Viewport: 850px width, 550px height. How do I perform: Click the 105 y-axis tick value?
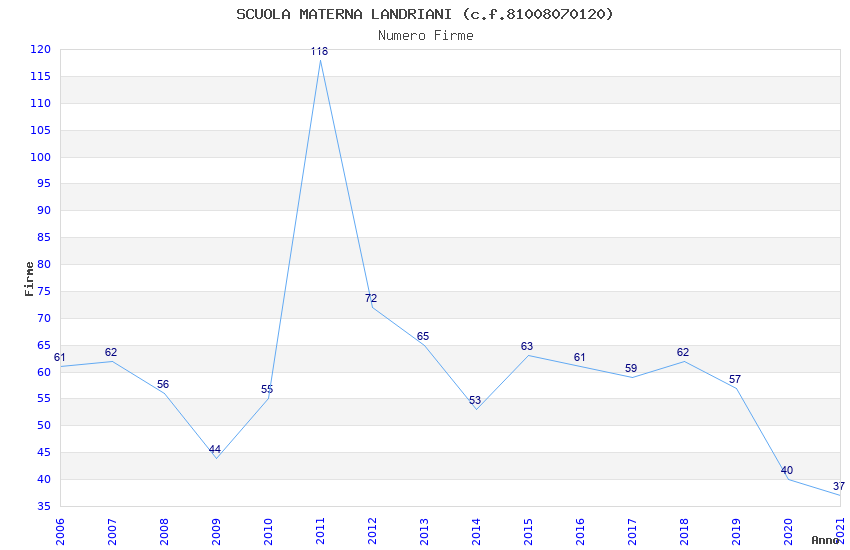[x=41, y=131]
